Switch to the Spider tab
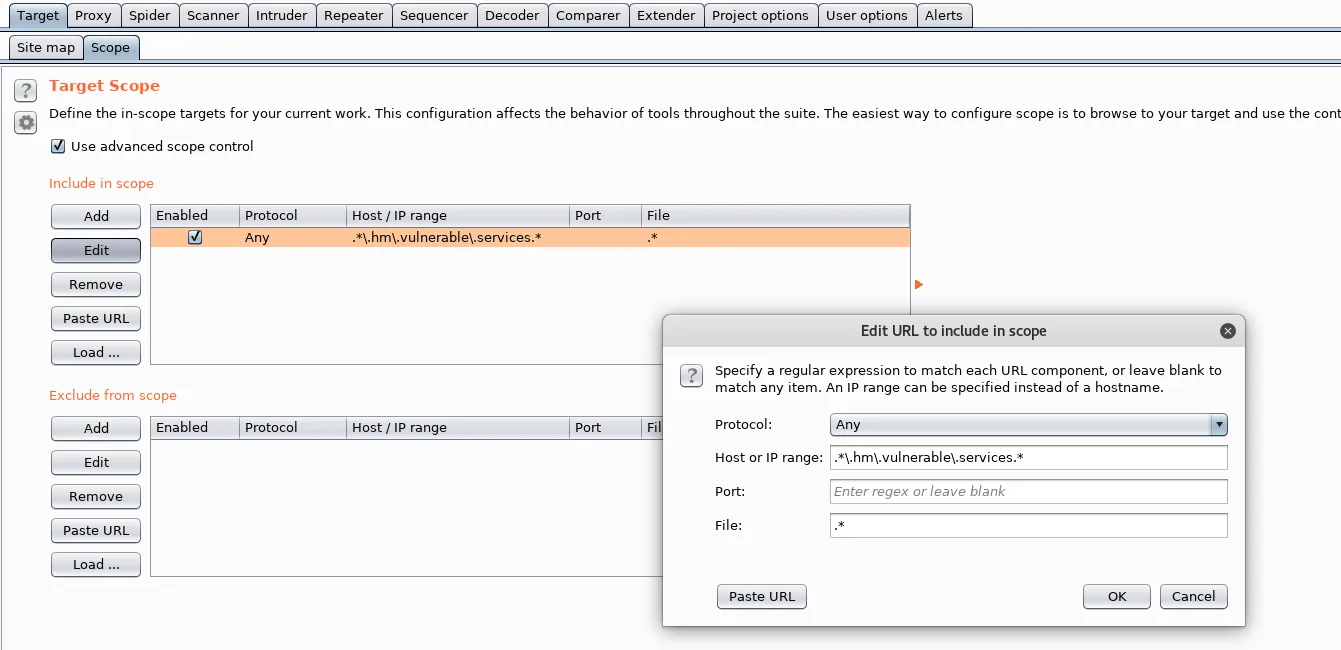Screen dimensions: 1341x650 (150, 15)
